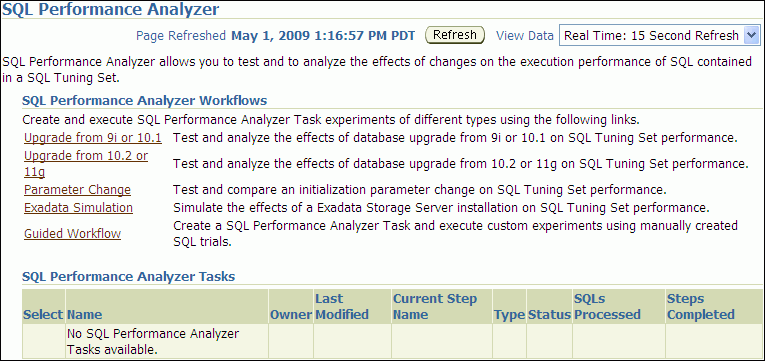Click the Last Modified column header
This screenshot has width=765, height=361.
(x=342, y=306)
